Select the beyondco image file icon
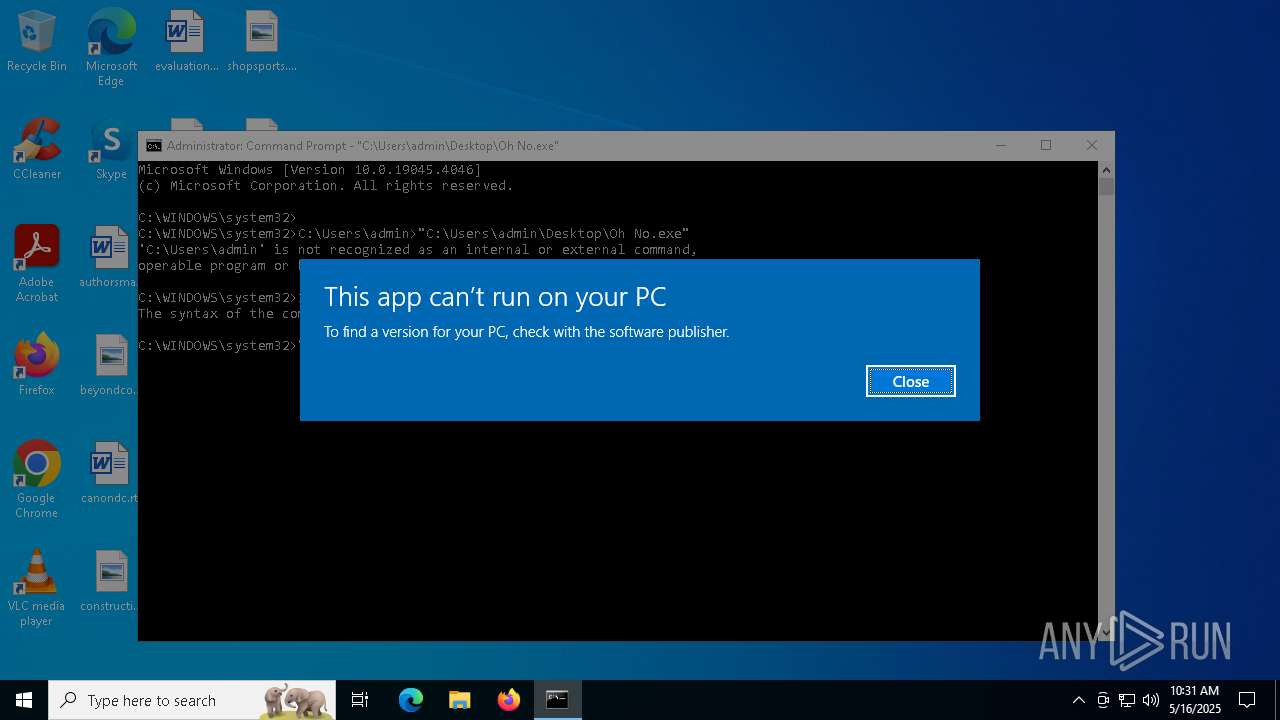This screenshot has width=1280, height=720. 108,365
